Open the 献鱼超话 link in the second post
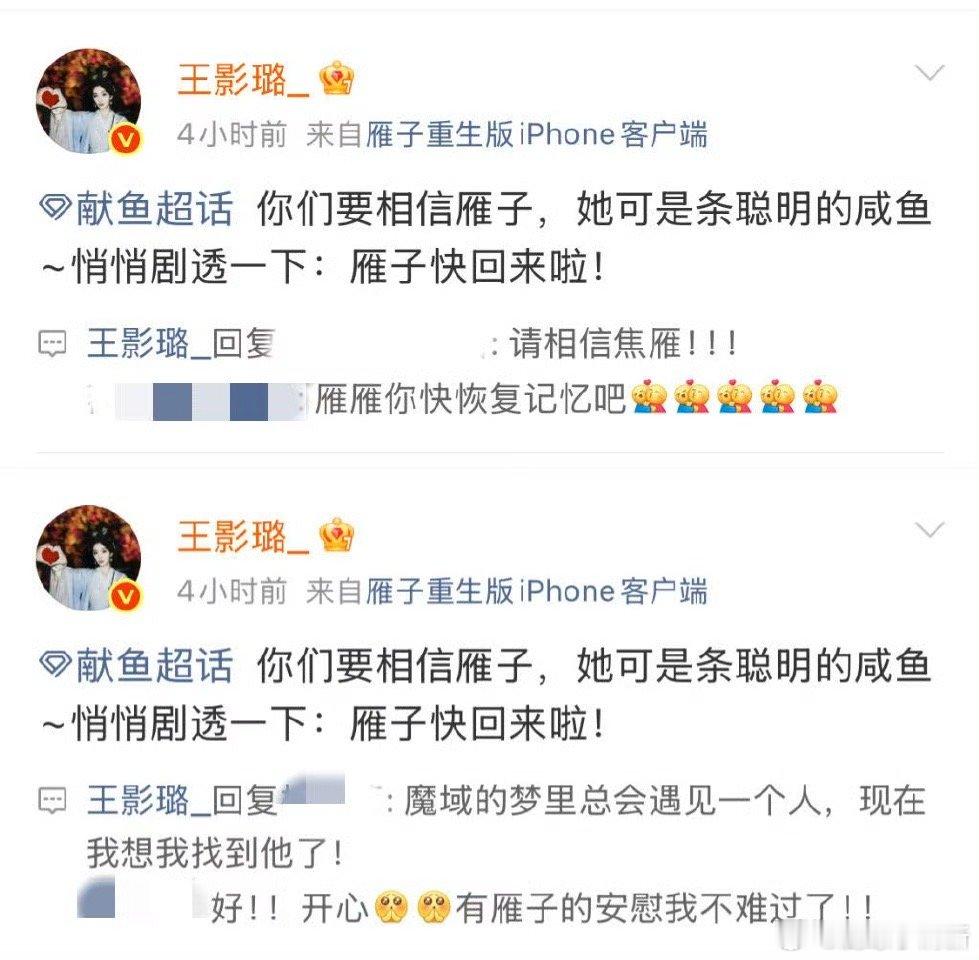Image resolution: width=979 pixels, height=960 pixels. (154, 665)
